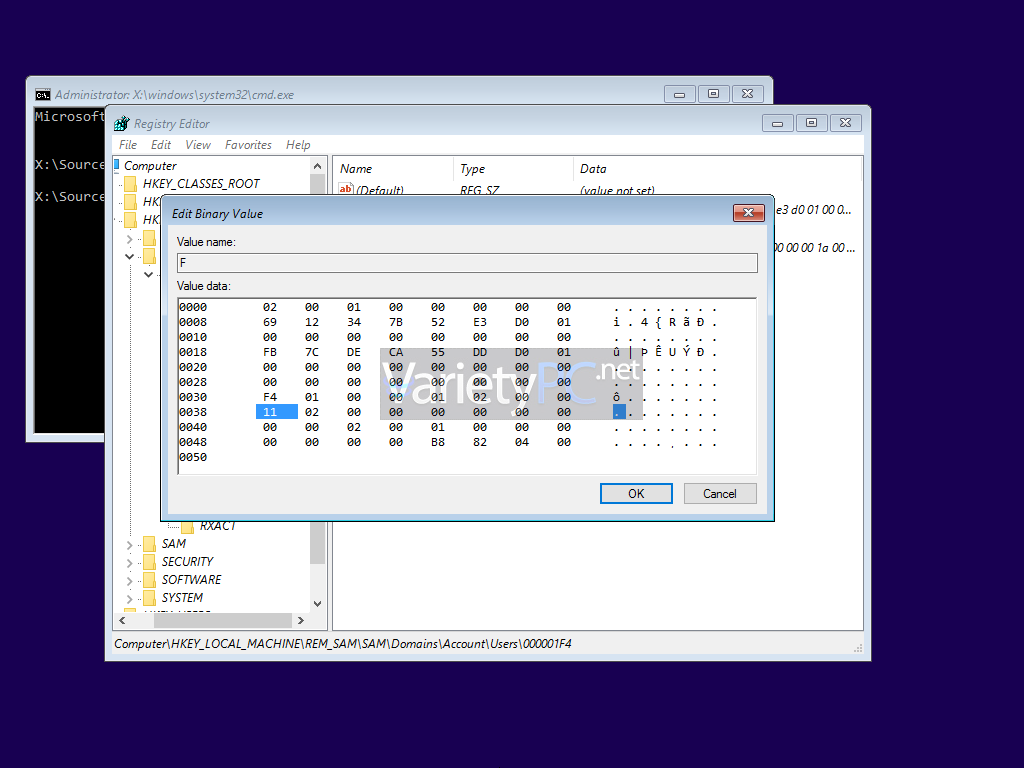Click the HKEY_CLASSES_ROOT folder icon
1024x768 pixels.
click(x=131, y=184)
